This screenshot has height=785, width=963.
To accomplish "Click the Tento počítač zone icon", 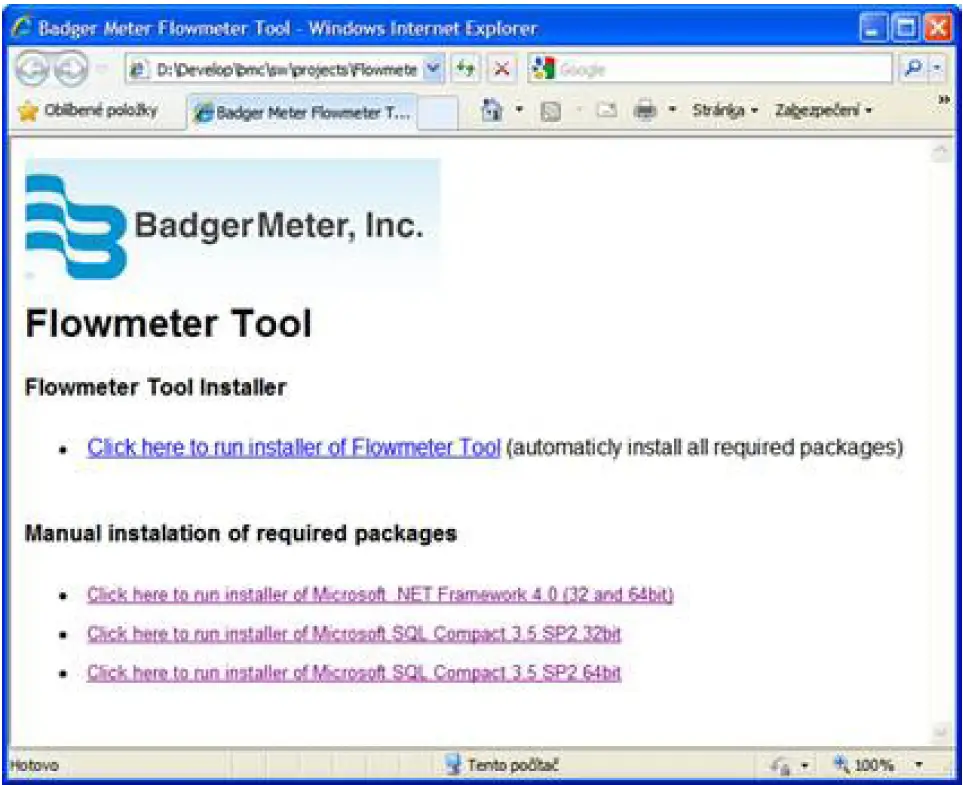I will coord(454,765).
